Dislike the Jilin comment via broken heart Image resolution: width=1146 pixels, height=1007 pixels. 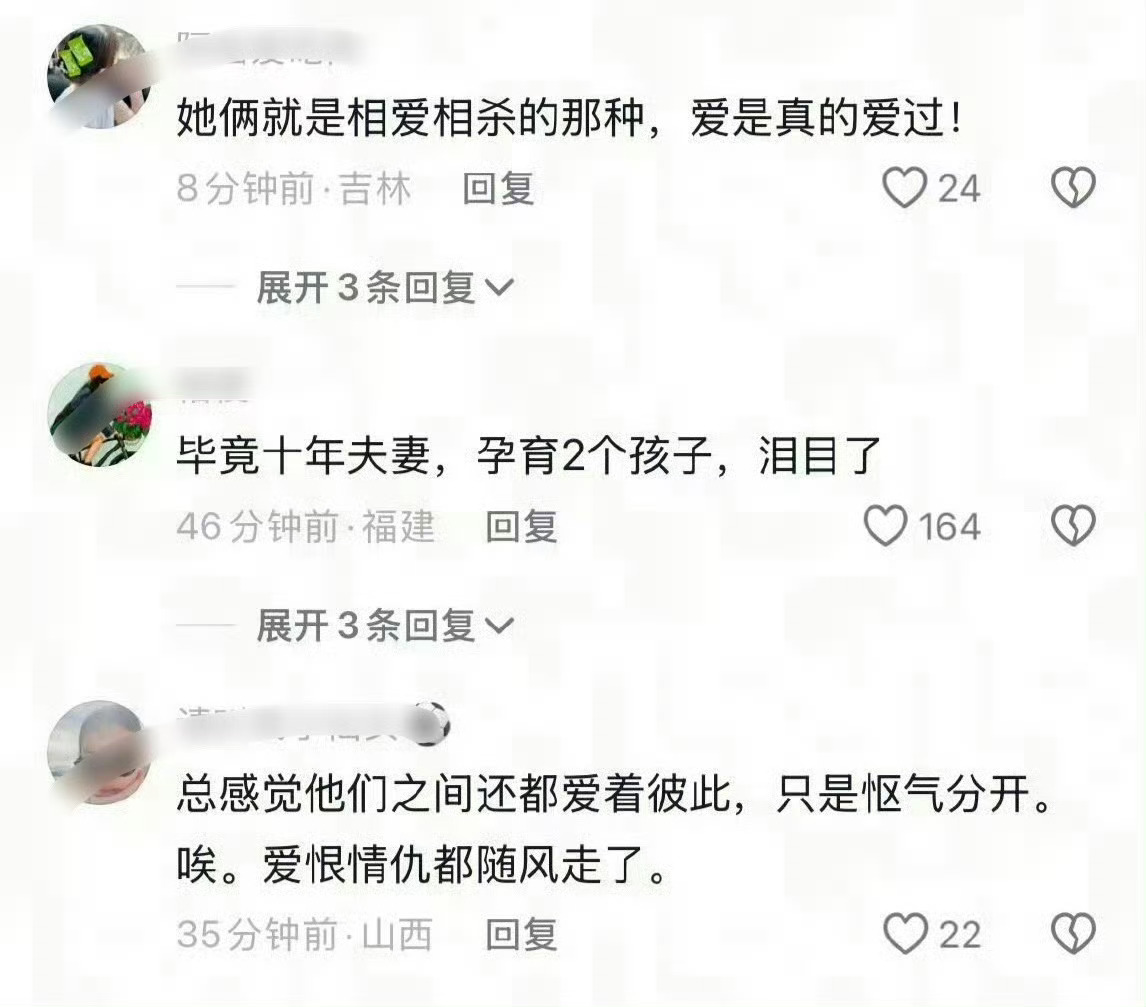coord(1073,187)
